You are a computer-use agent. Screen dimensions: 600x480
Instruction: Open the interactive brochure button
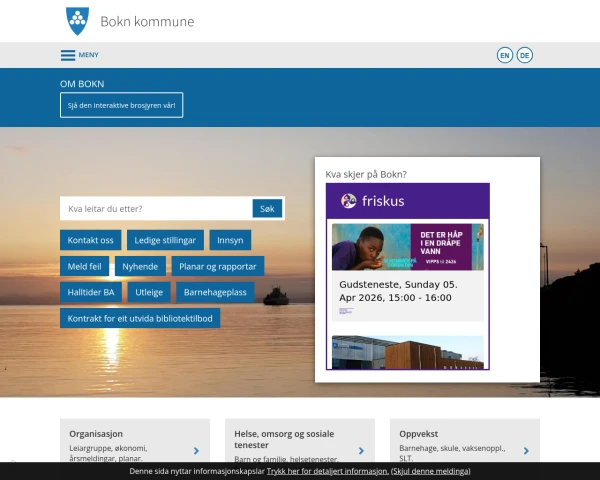122,105
